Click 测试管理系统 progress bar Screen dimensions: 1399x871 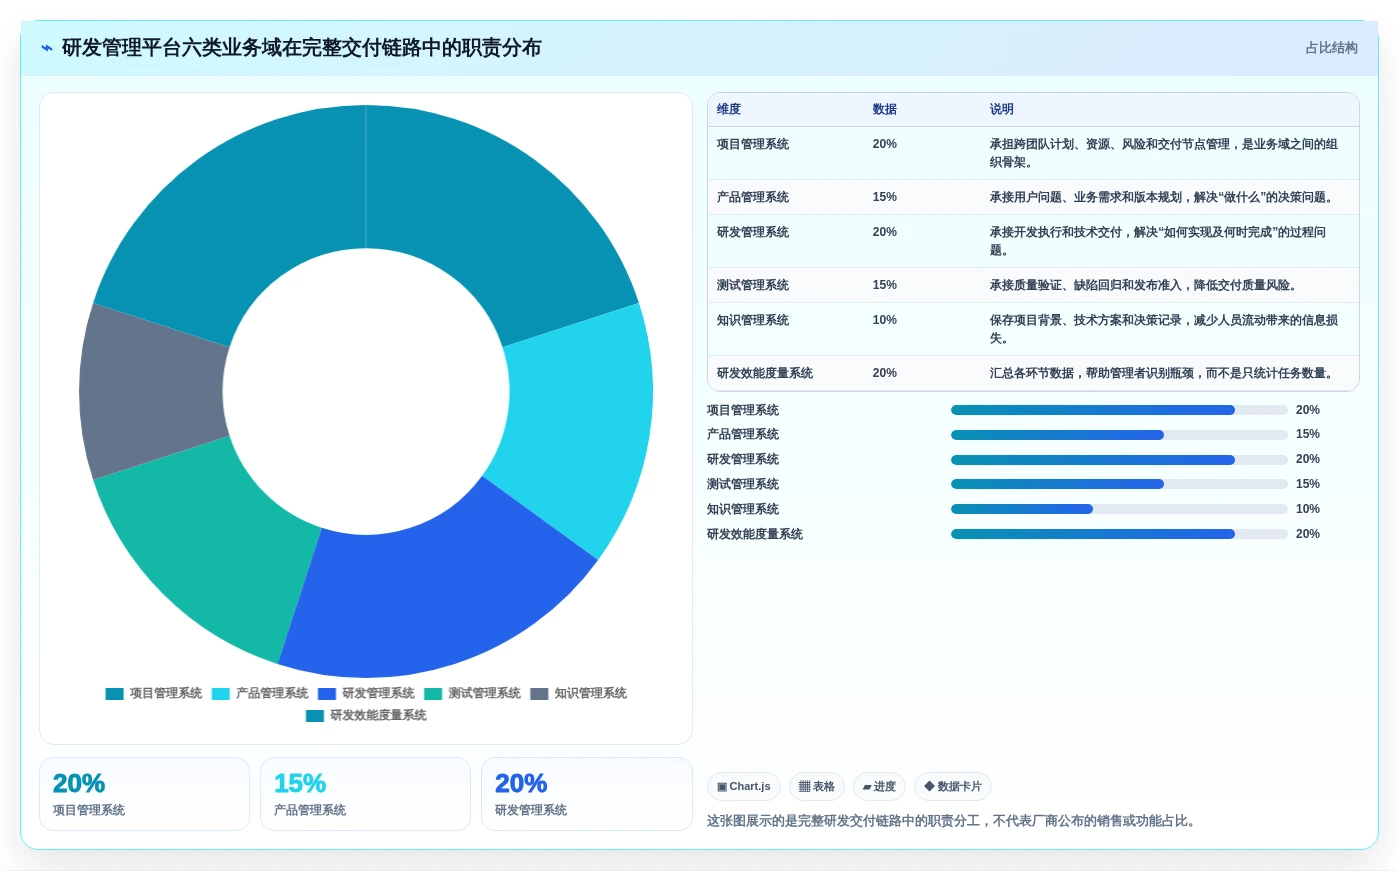tap(1119, 484)
